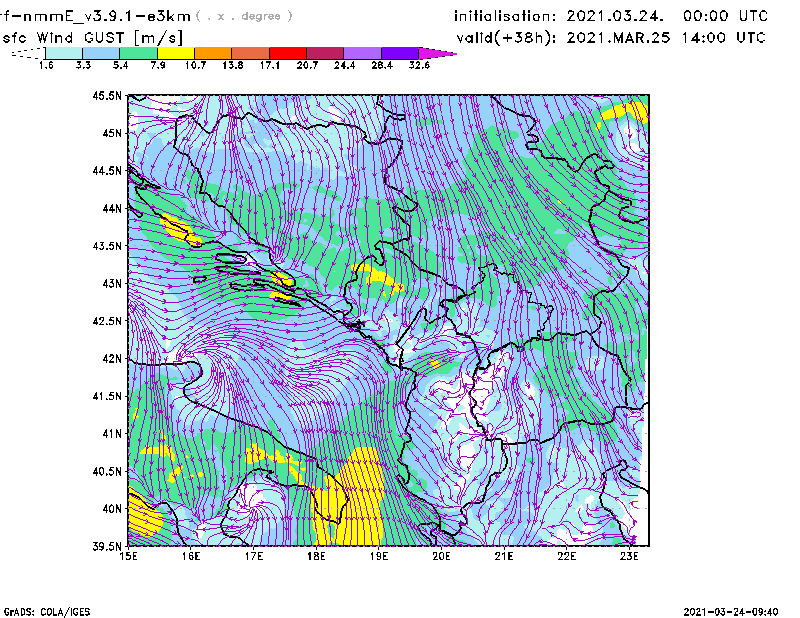Screen dimensions: 800x618
Task: Click the 15E longitude label
Action: [x=128, y=556]
